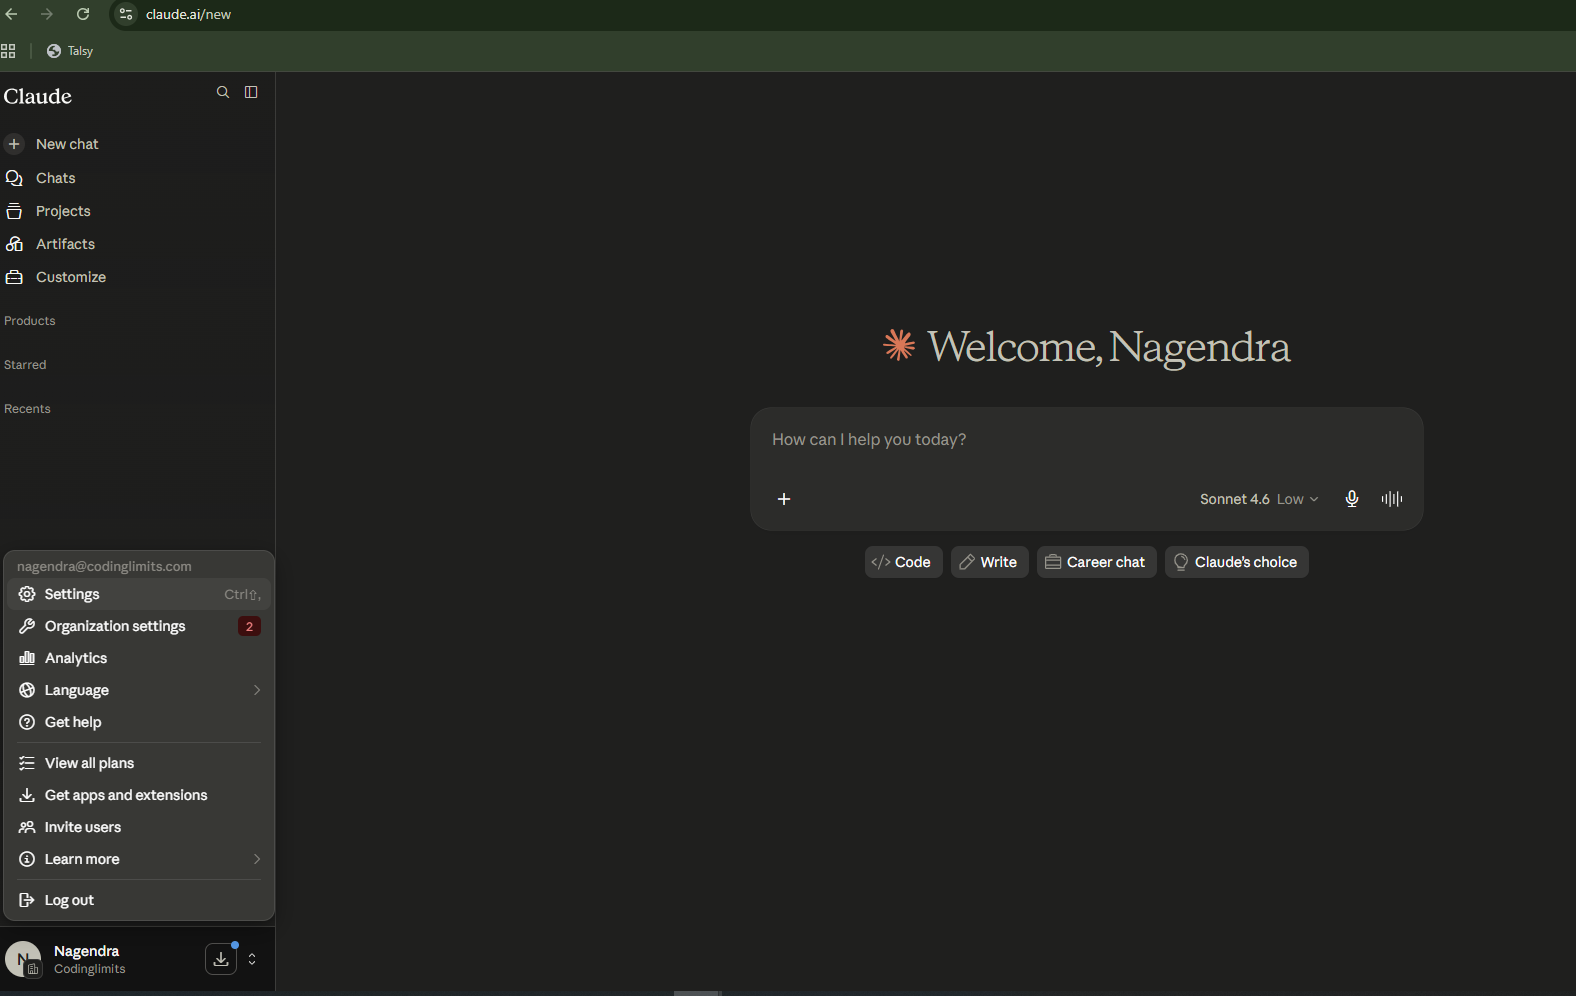Collapse sidebar with the panel toggle icon
Image resolution: width=1576 pixels, height=996 pixels.
tap(251, 92)
